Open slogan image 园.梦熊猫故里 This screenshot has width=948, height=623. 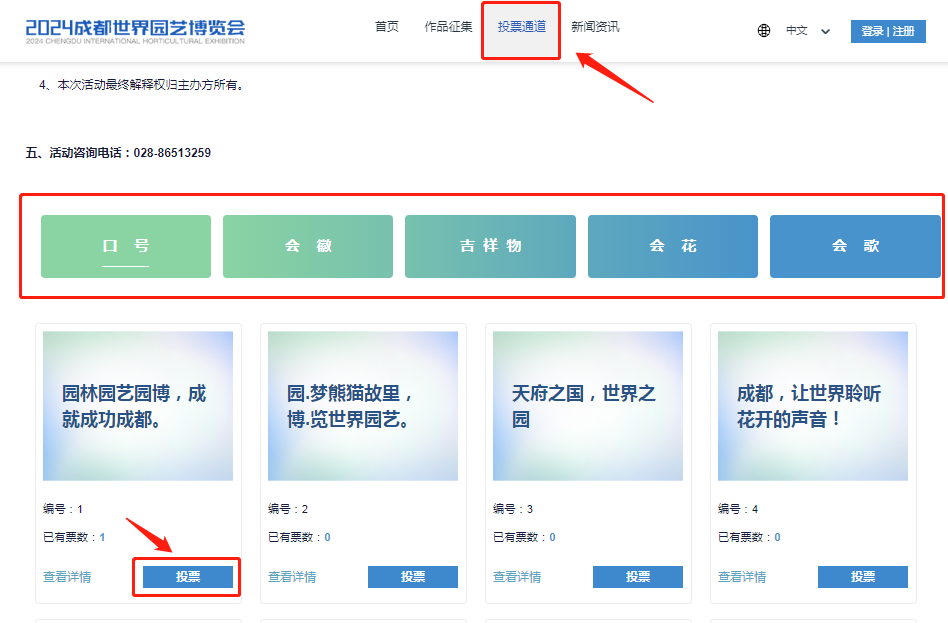(x=363, y=406)
